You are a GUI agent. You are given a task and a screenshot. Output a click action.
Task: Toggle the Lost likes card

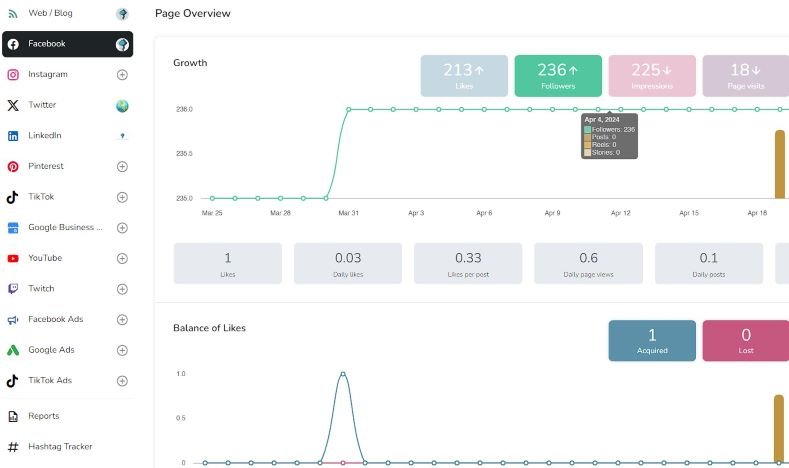(746, 341)
